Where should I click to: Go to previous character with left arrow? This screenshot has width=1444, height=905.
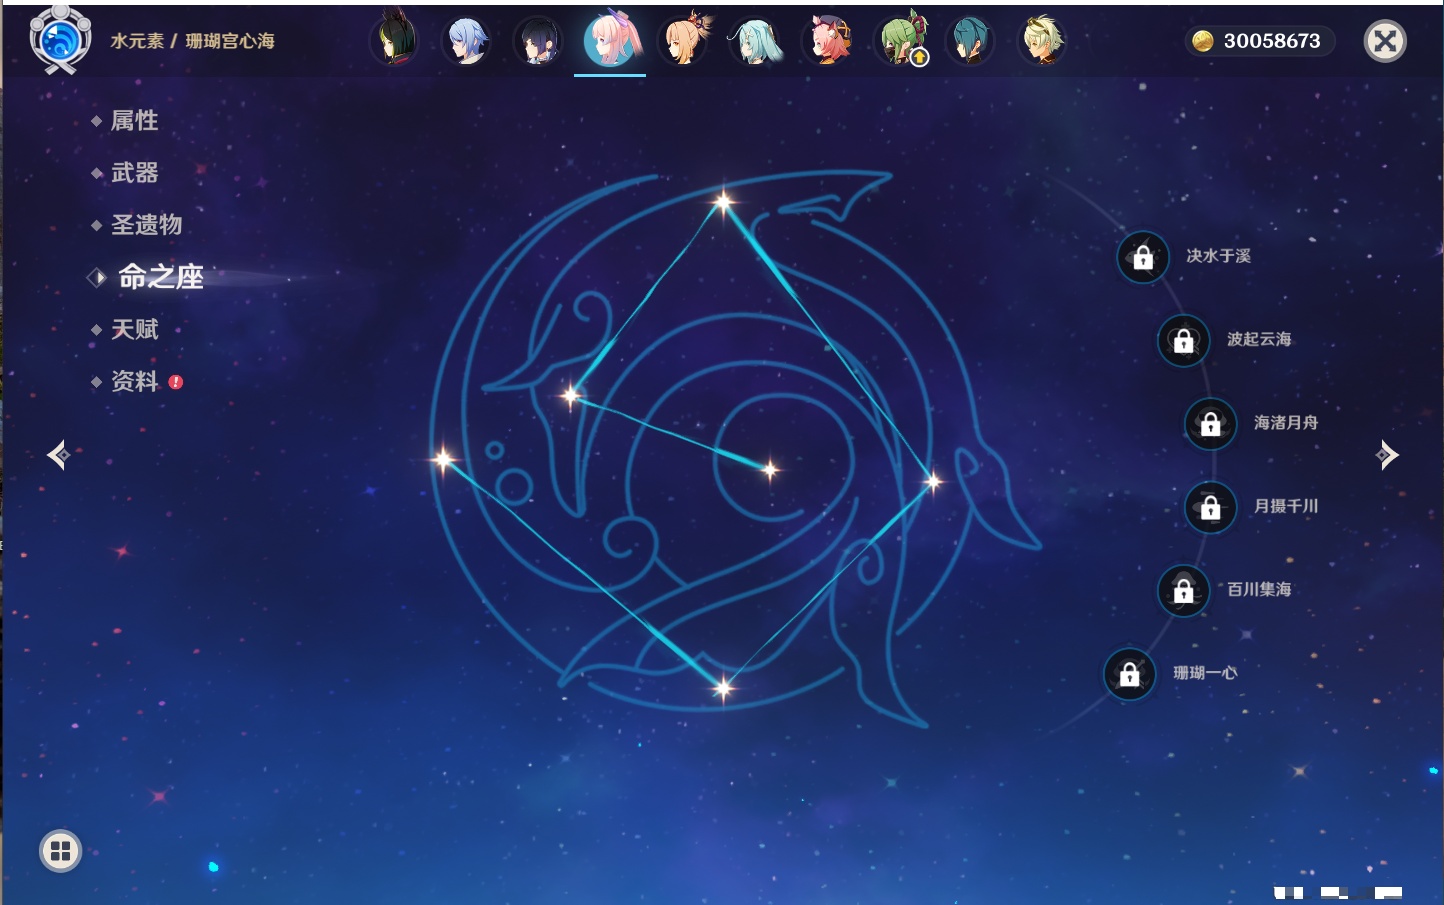point(58,455)
